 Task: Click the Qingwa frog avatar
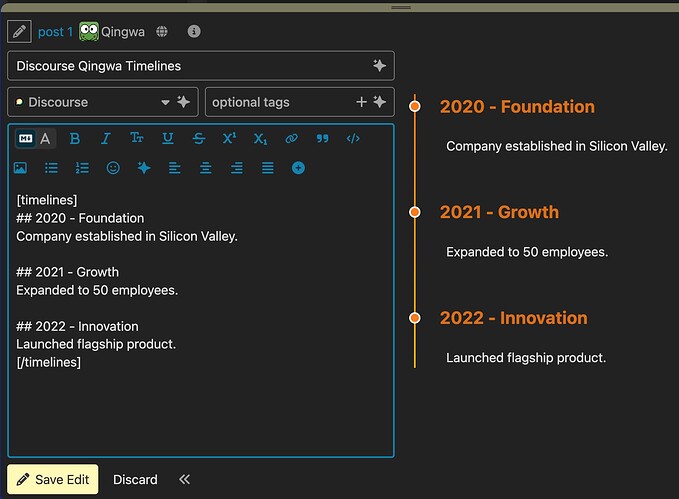89,32
